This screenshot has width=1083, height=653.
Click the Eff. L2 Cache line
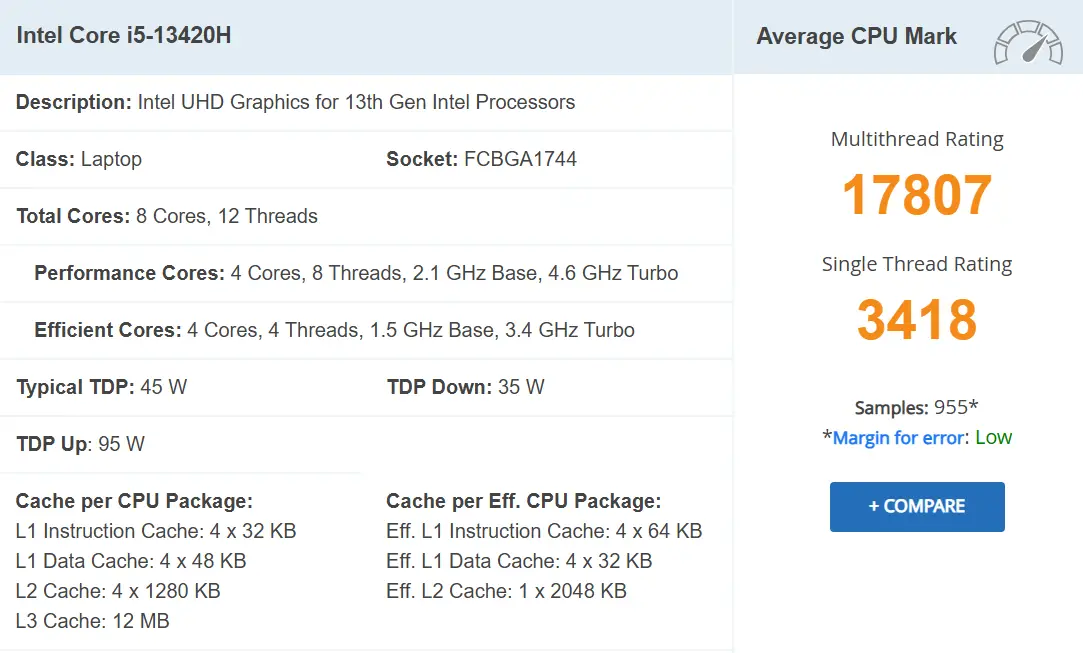pyautogui.click(x=506, y=591)
